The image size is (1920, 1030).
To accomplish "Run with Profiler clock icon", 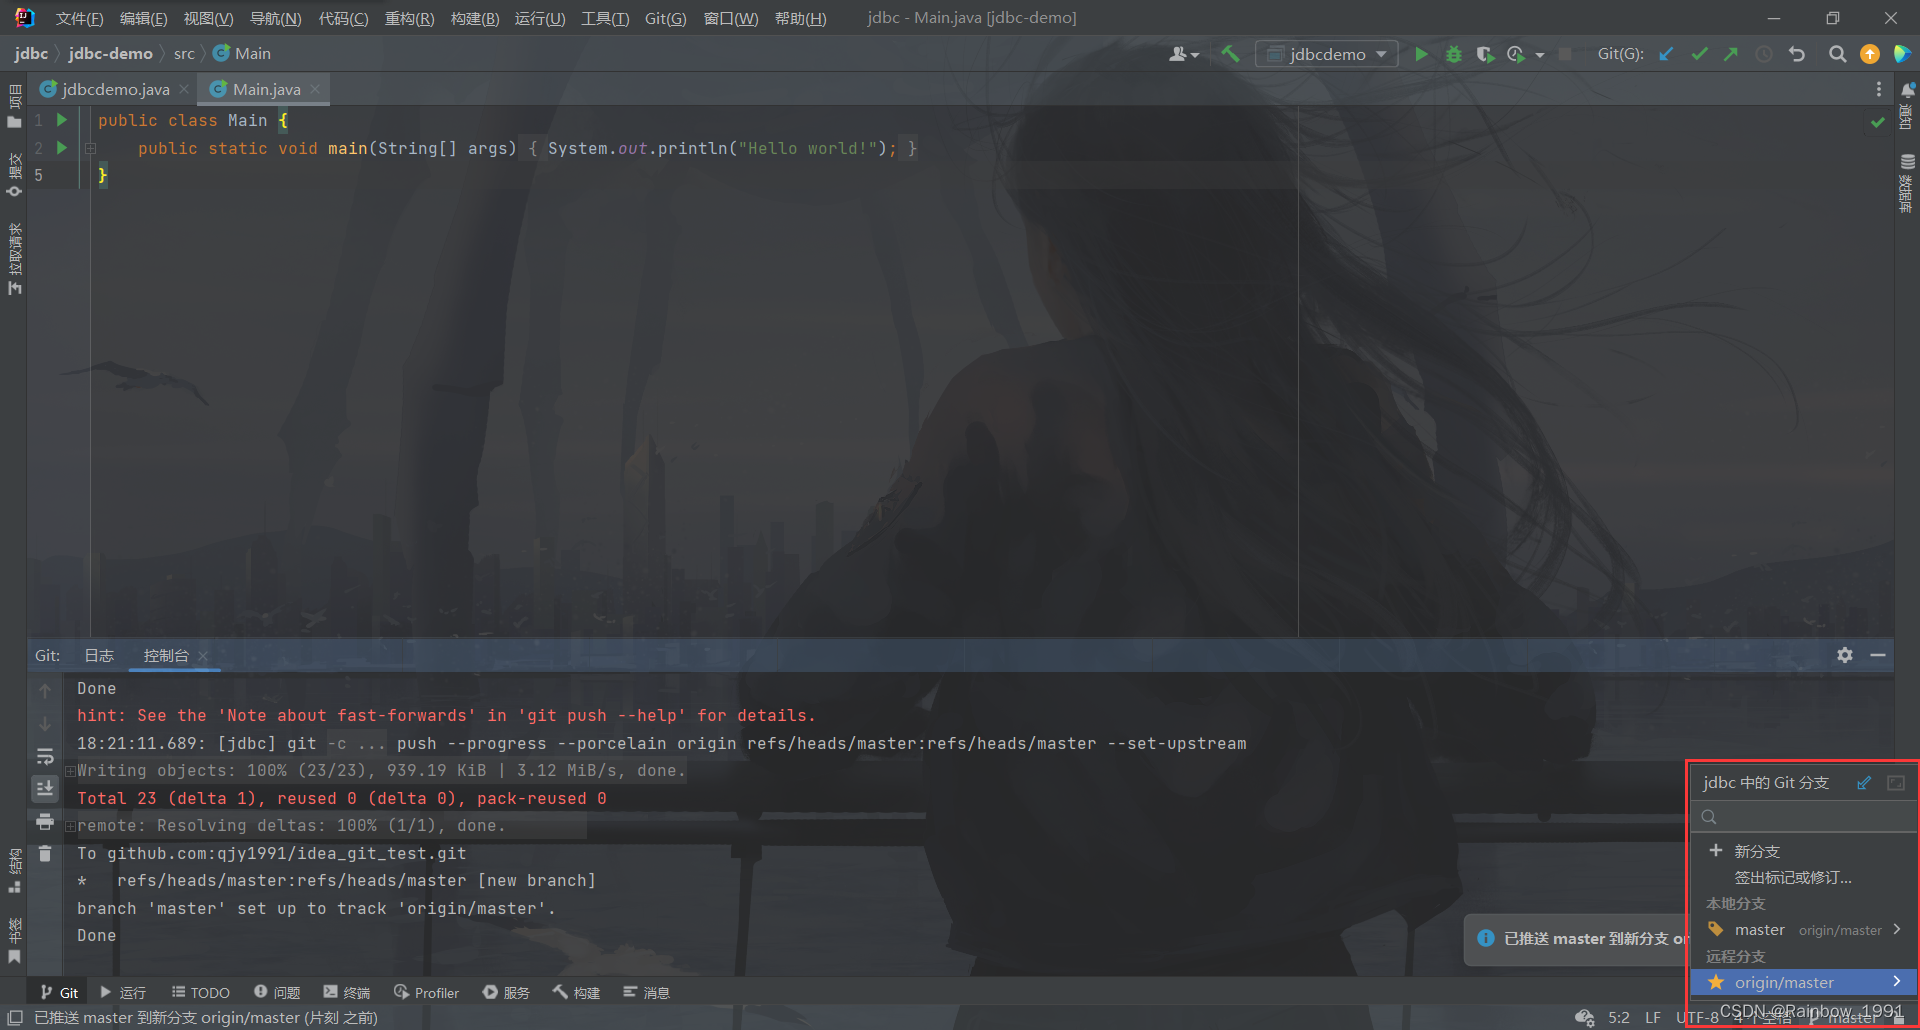I will click(1516, 54).
